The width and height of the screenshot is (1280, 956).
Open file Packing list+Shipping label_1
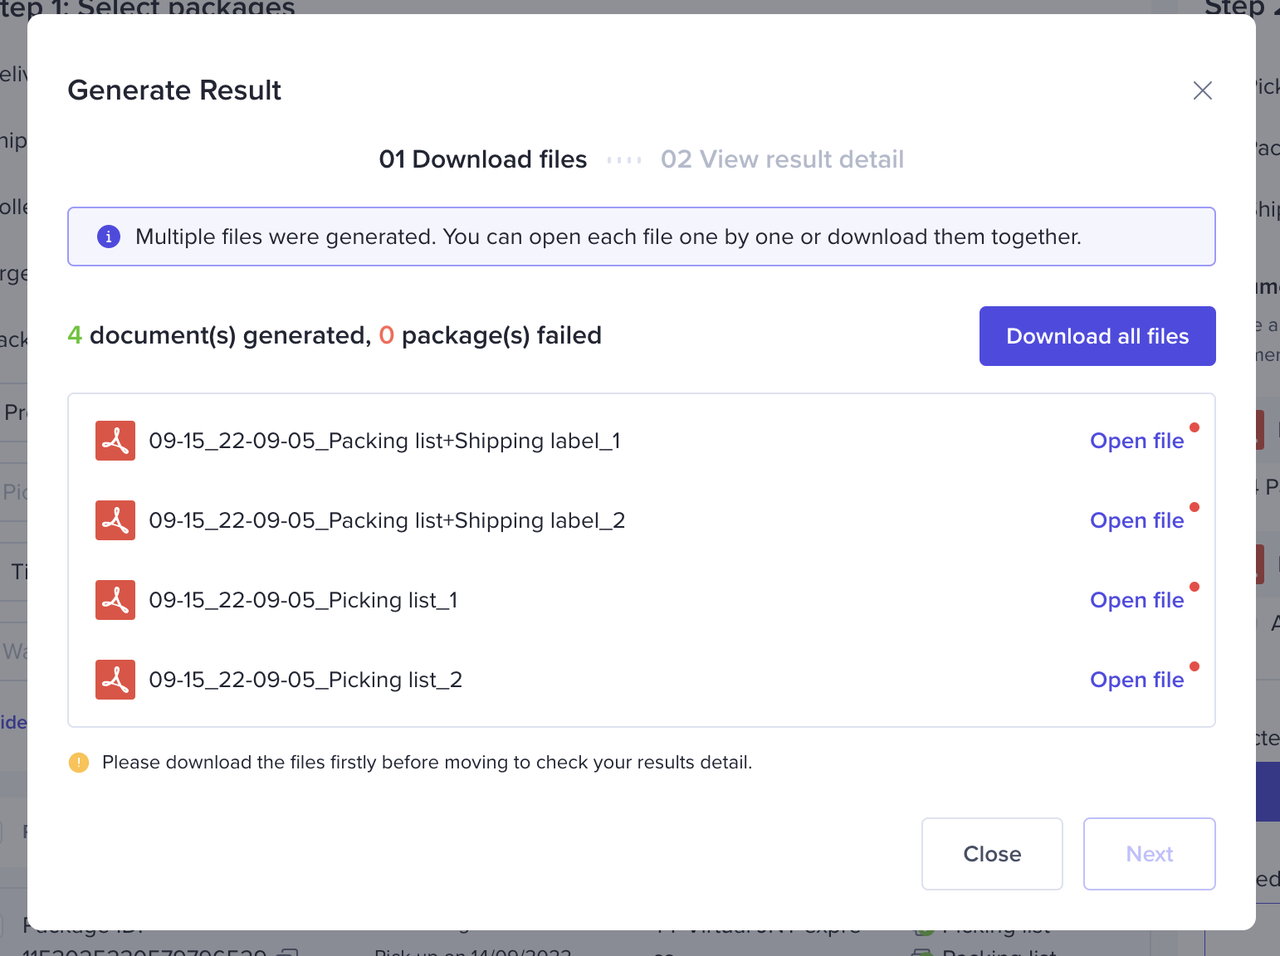[1136, 441]
